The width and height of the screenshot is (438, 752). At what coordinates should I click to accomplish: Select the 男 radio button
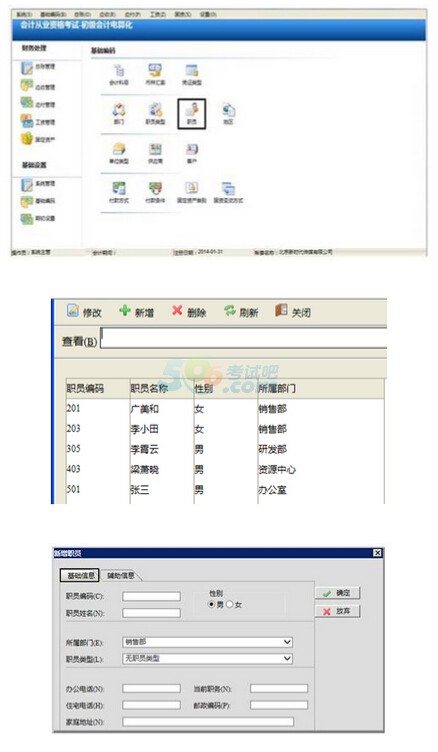pyautogui.click(x=212, y=604)
